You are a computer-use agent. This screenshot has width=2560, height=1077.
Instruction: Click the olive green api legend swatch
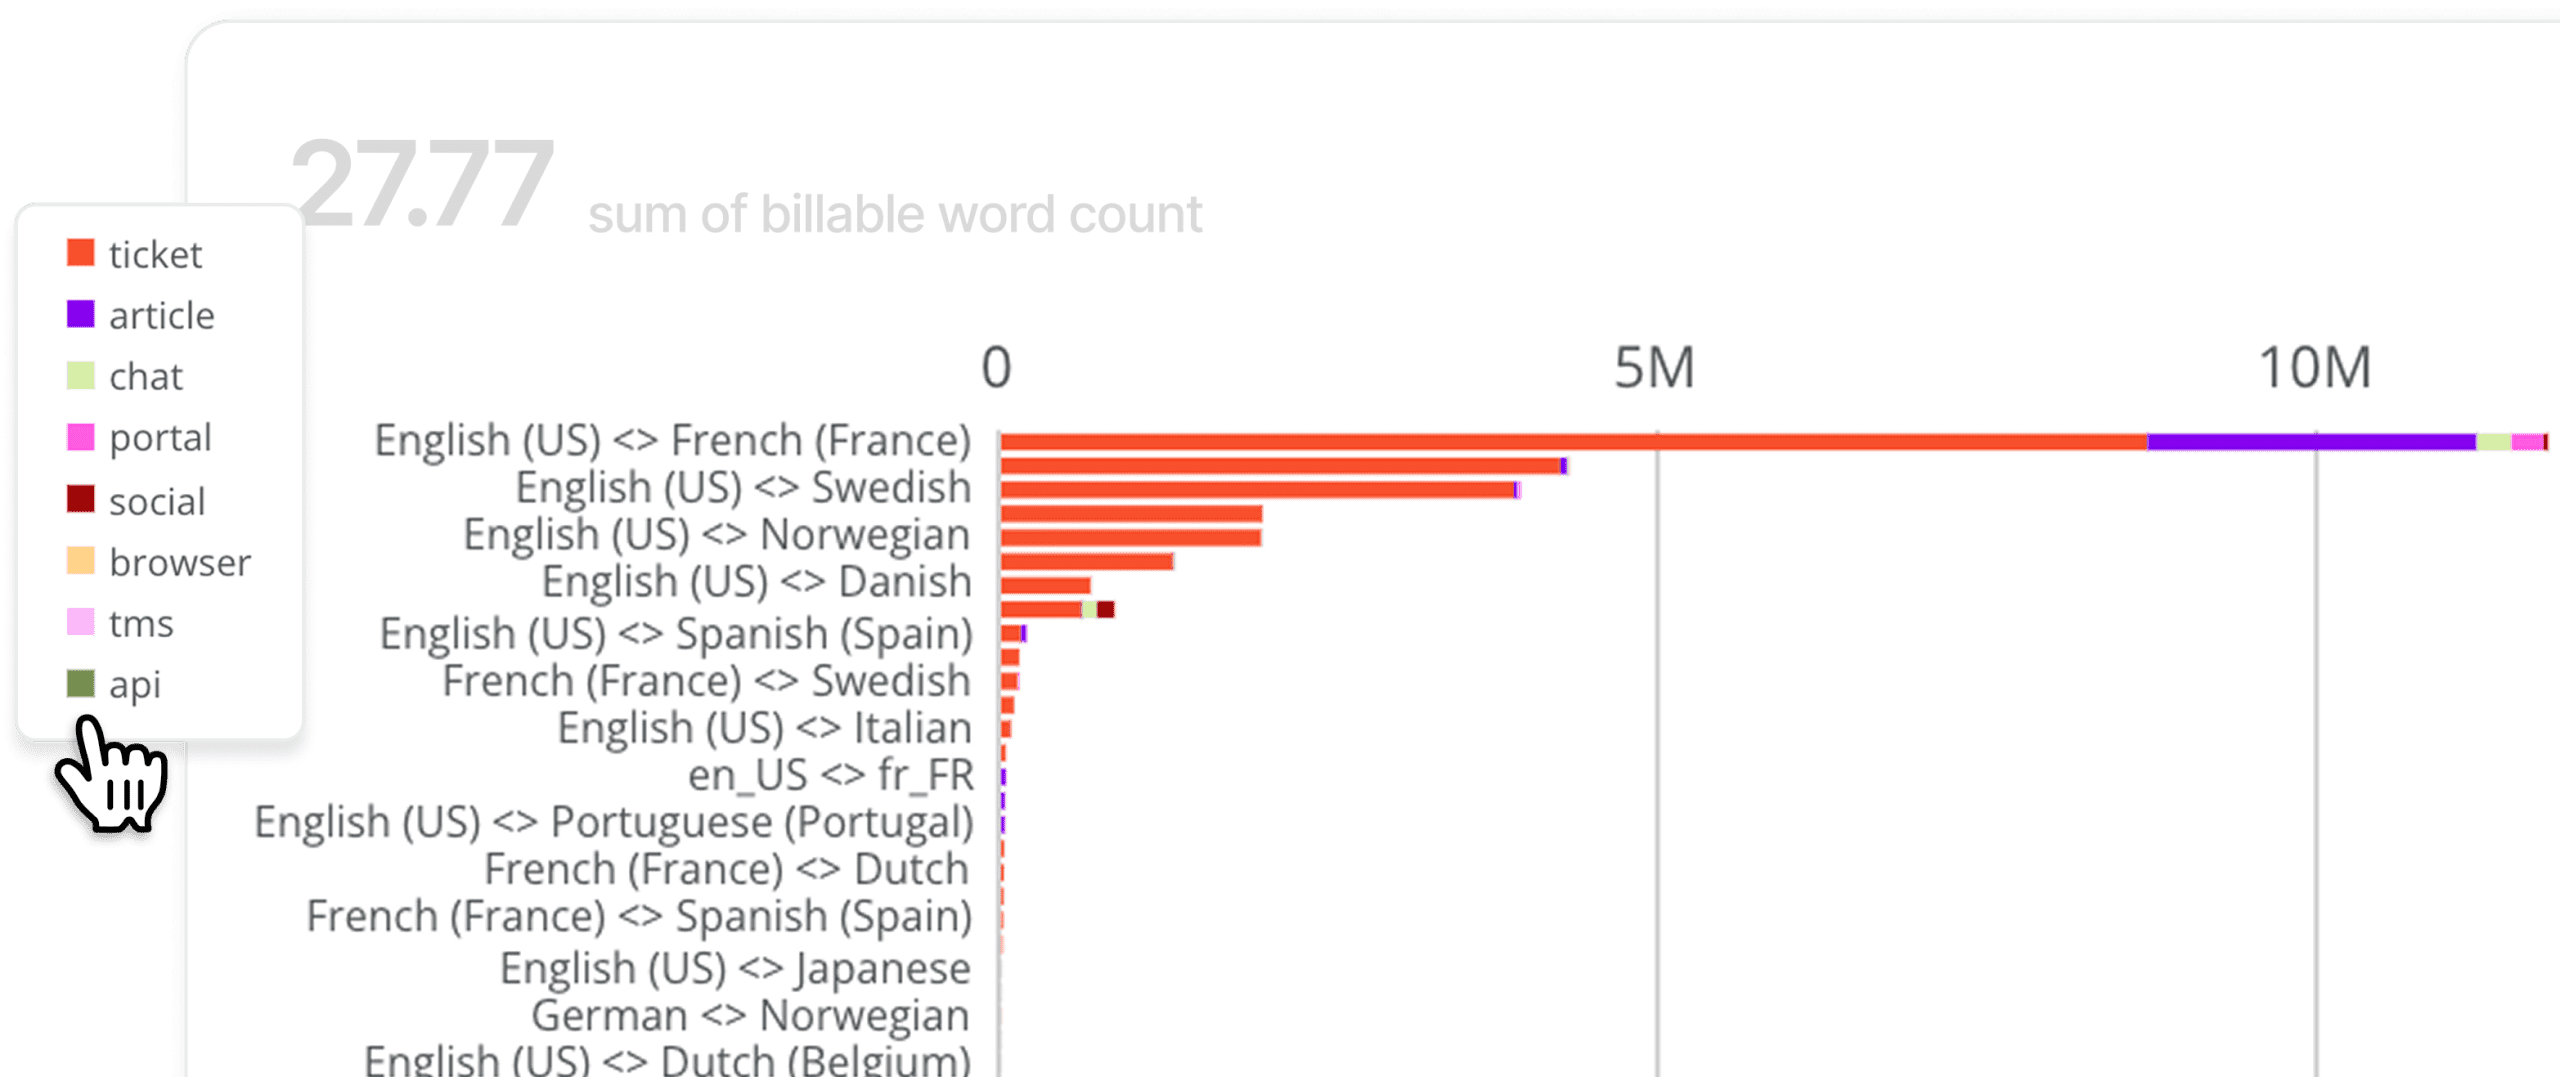click(x=80, y=684)
